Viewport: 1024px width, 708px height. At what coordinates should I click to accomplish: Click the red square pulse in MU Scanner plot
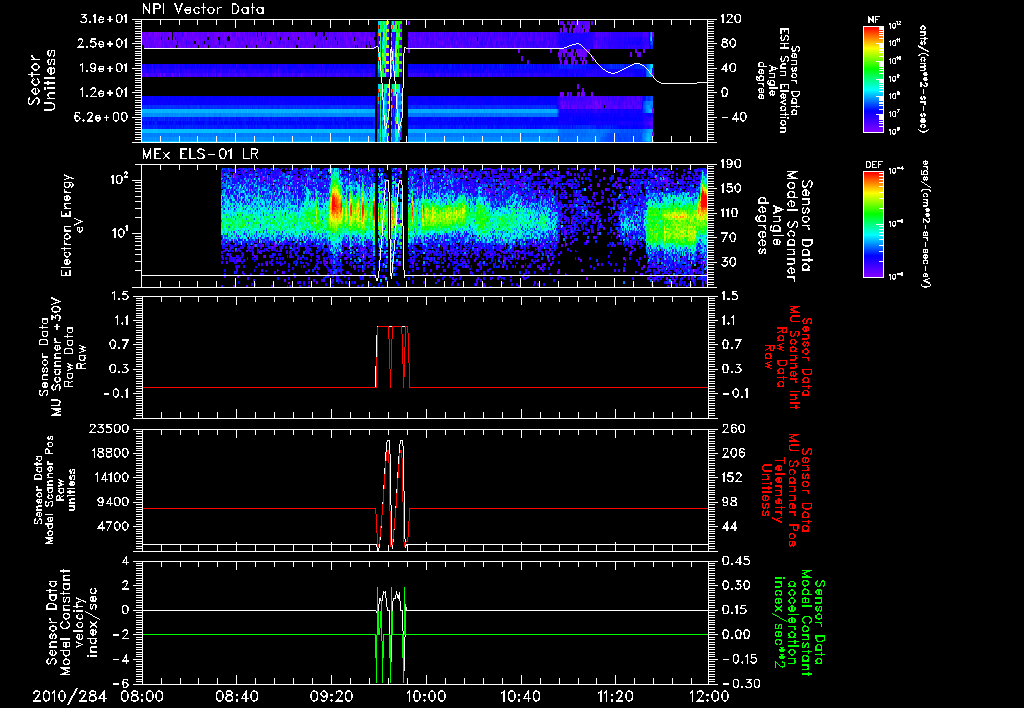tap(392, 357)
